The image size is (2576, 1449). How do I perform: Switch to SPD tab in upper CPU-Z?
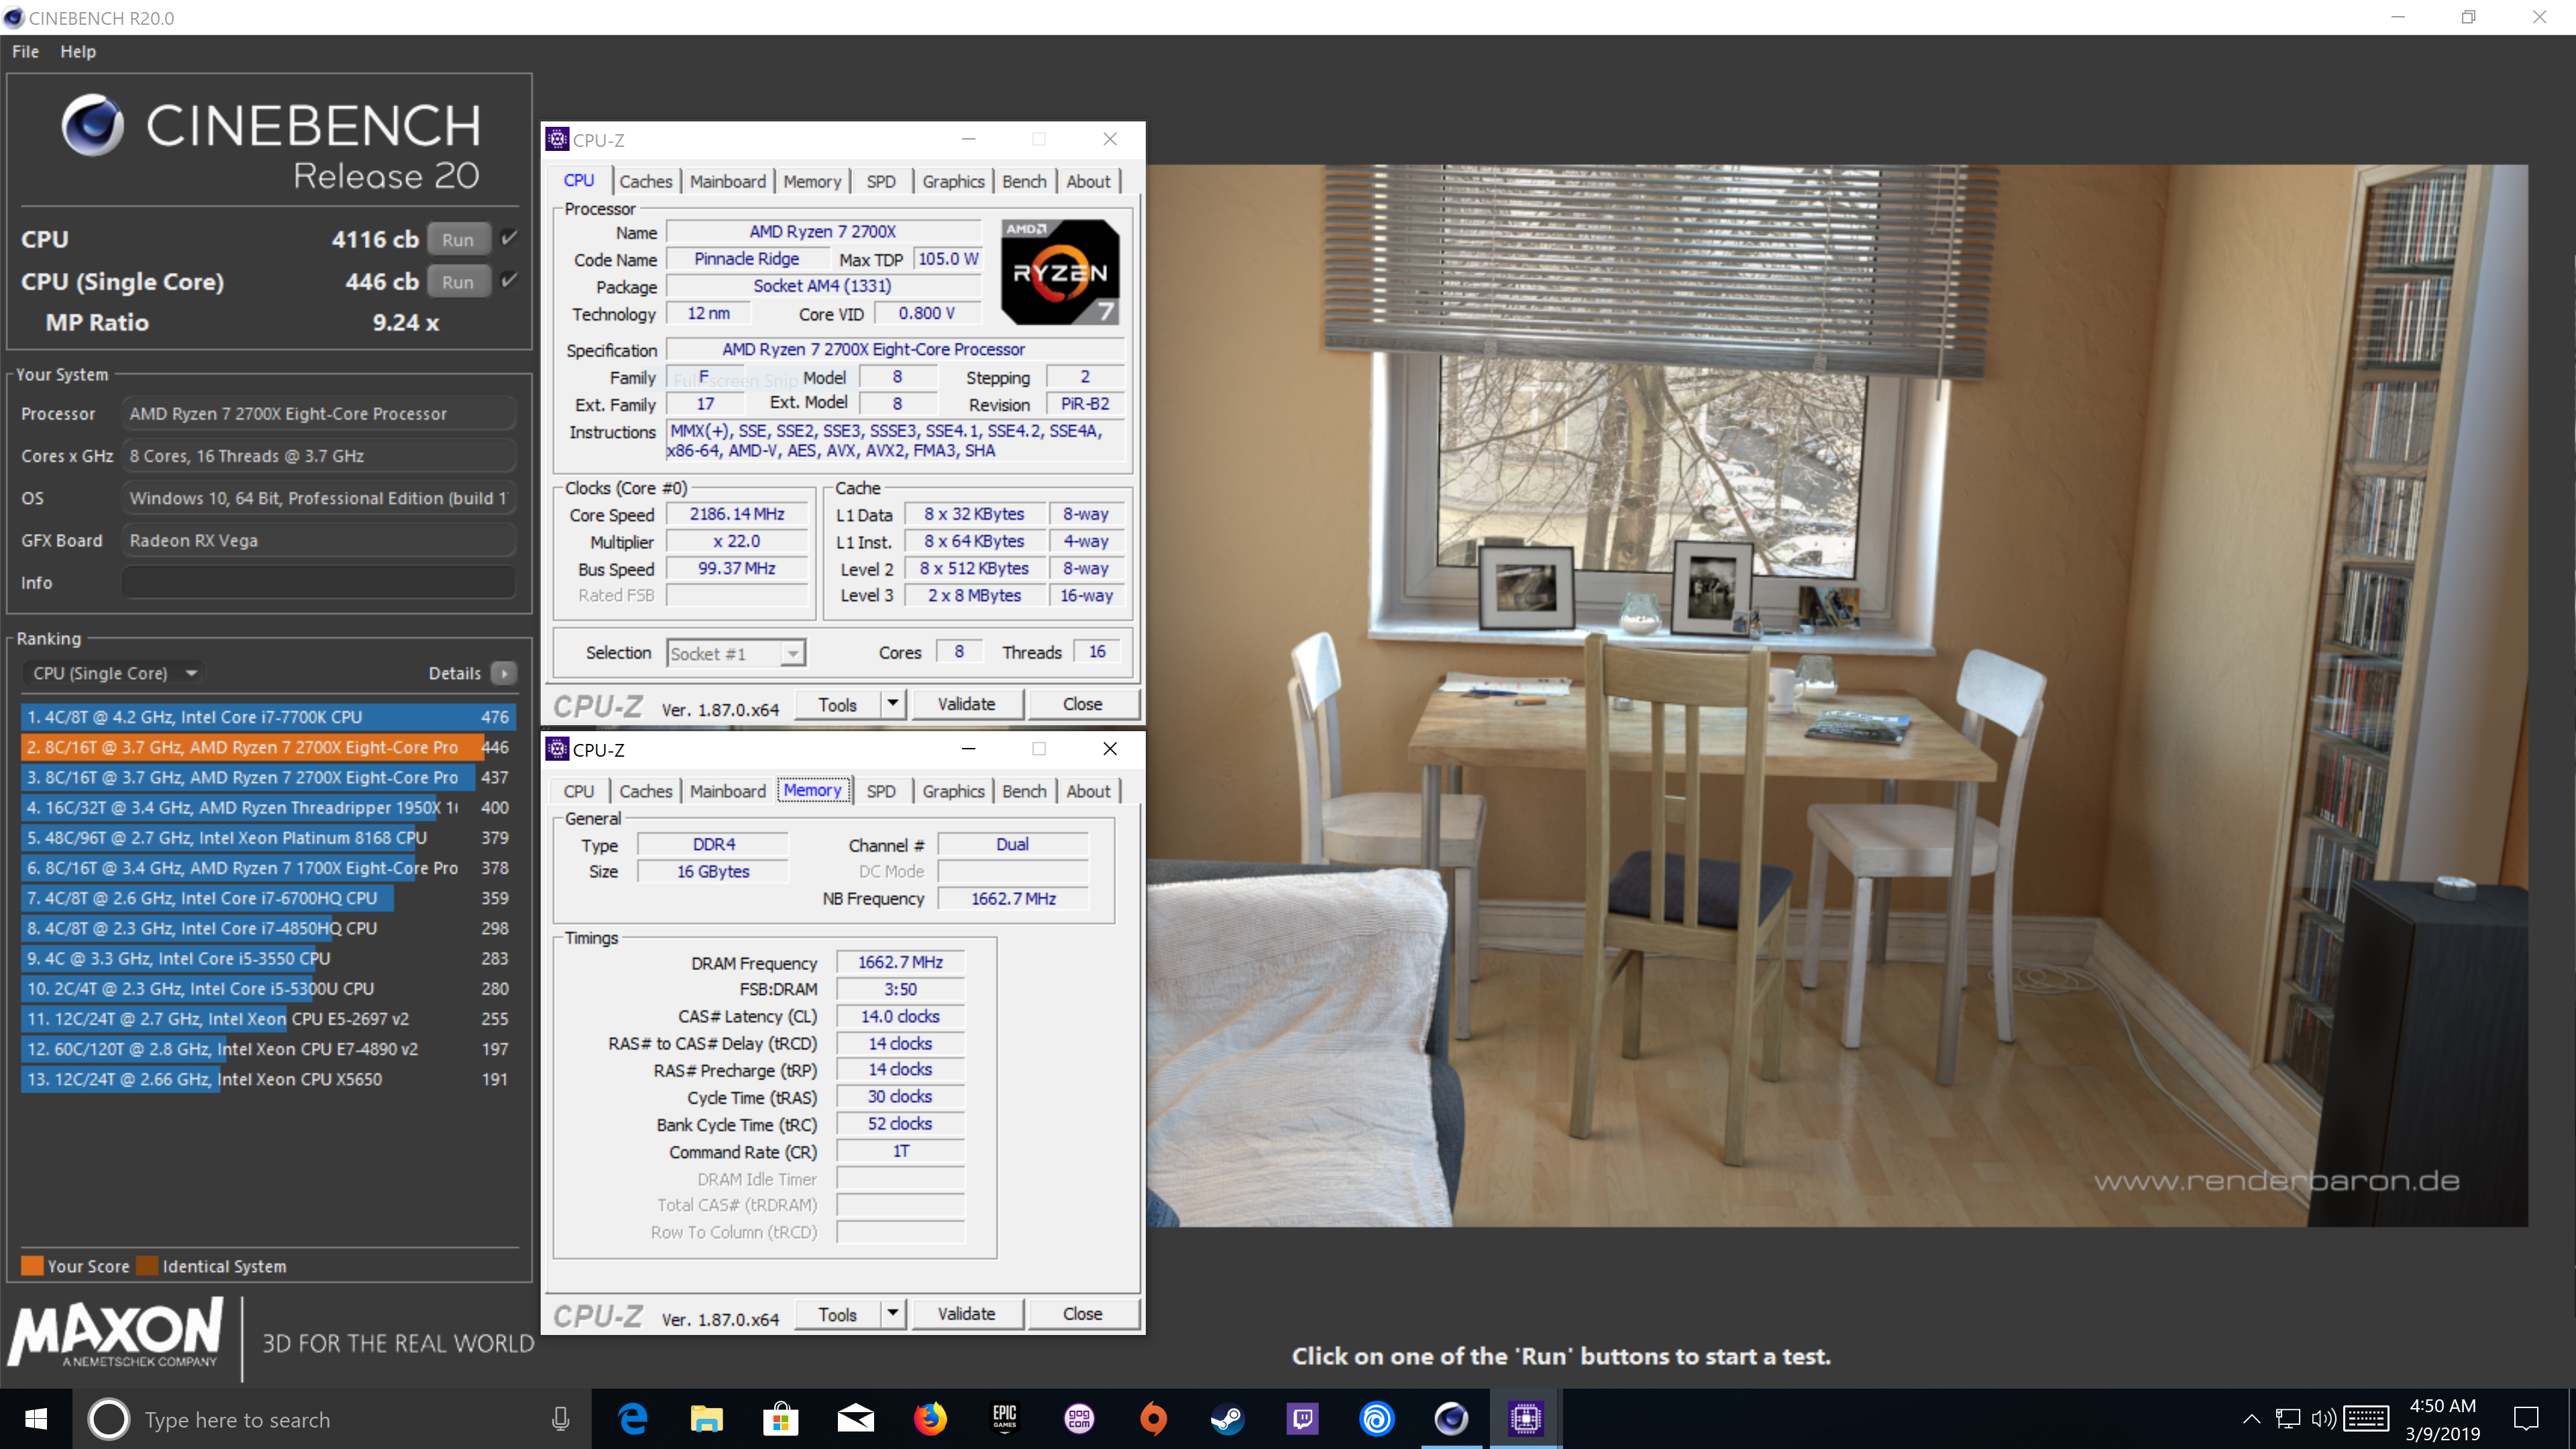(x=880, y=181)
